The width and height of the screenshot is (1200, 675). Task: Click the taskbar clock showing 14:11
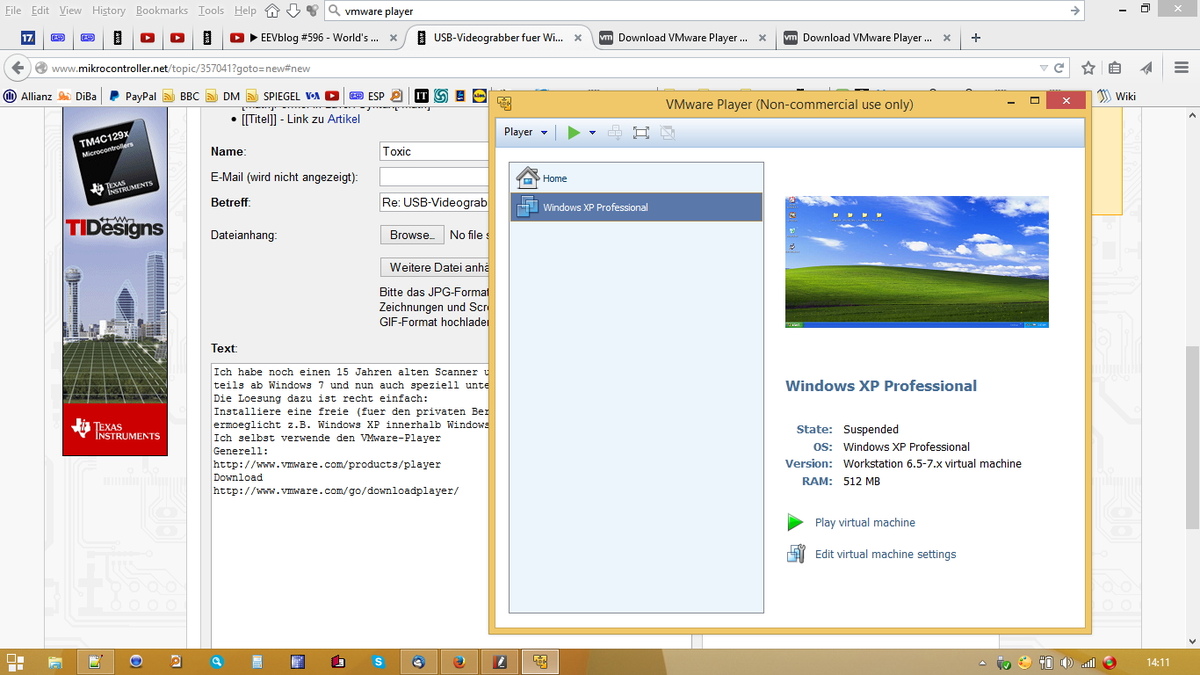coord(1158,662)
